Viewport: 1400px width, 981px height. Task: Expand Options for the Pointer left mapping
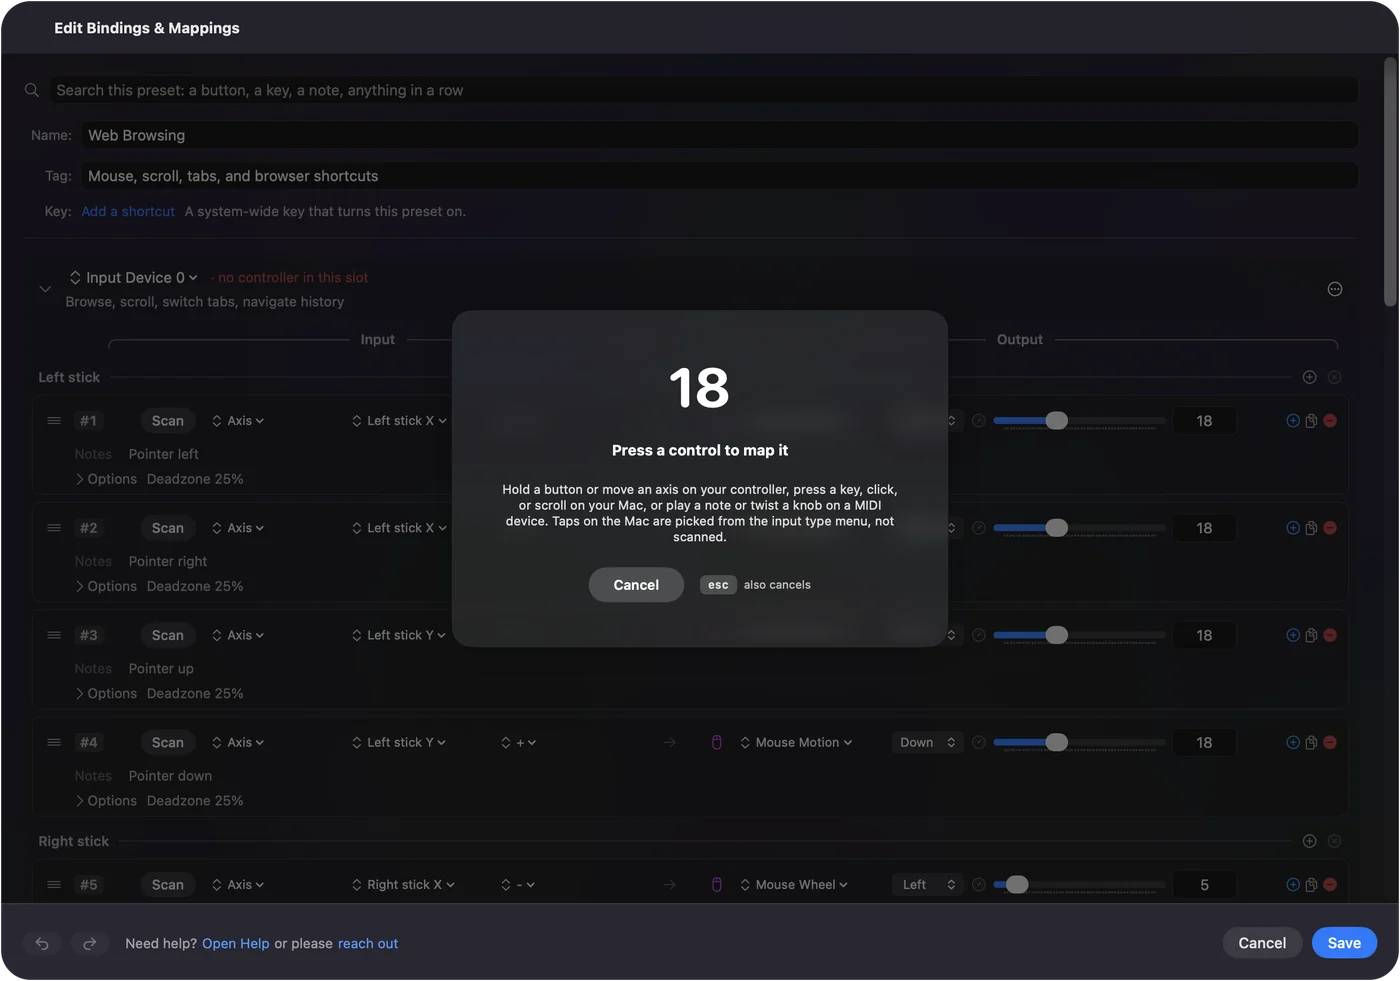pos(106,479)
